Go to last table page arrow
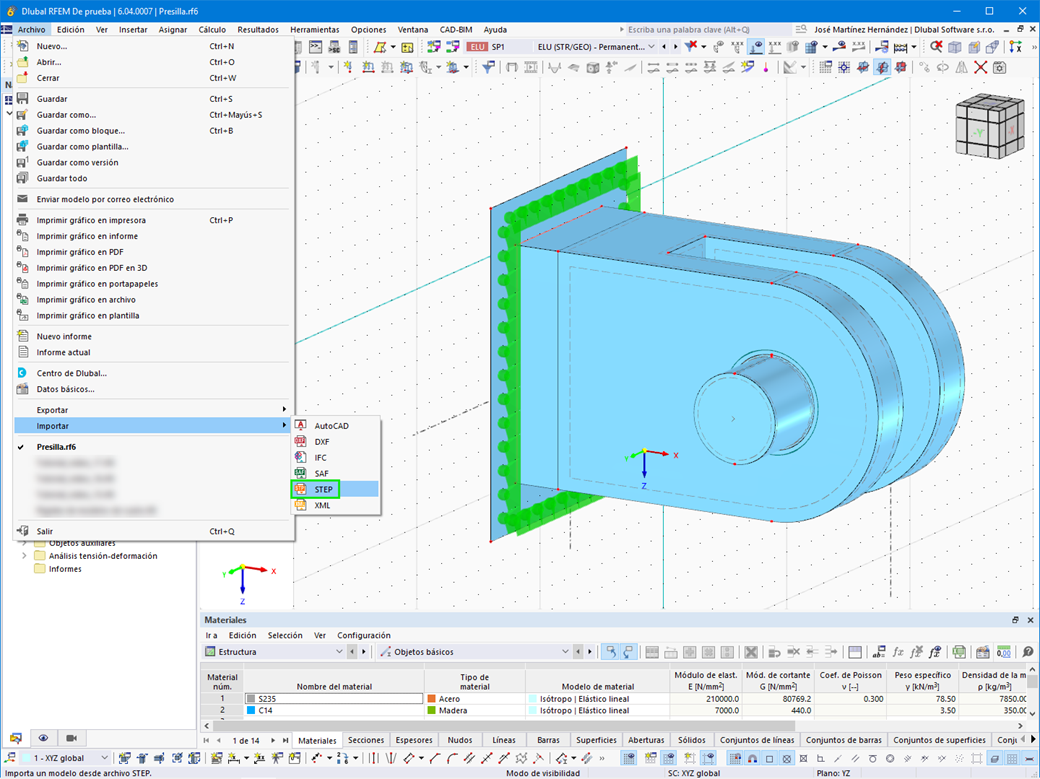The width and height of the screenshot is (1040, 779). pos(285,740)
